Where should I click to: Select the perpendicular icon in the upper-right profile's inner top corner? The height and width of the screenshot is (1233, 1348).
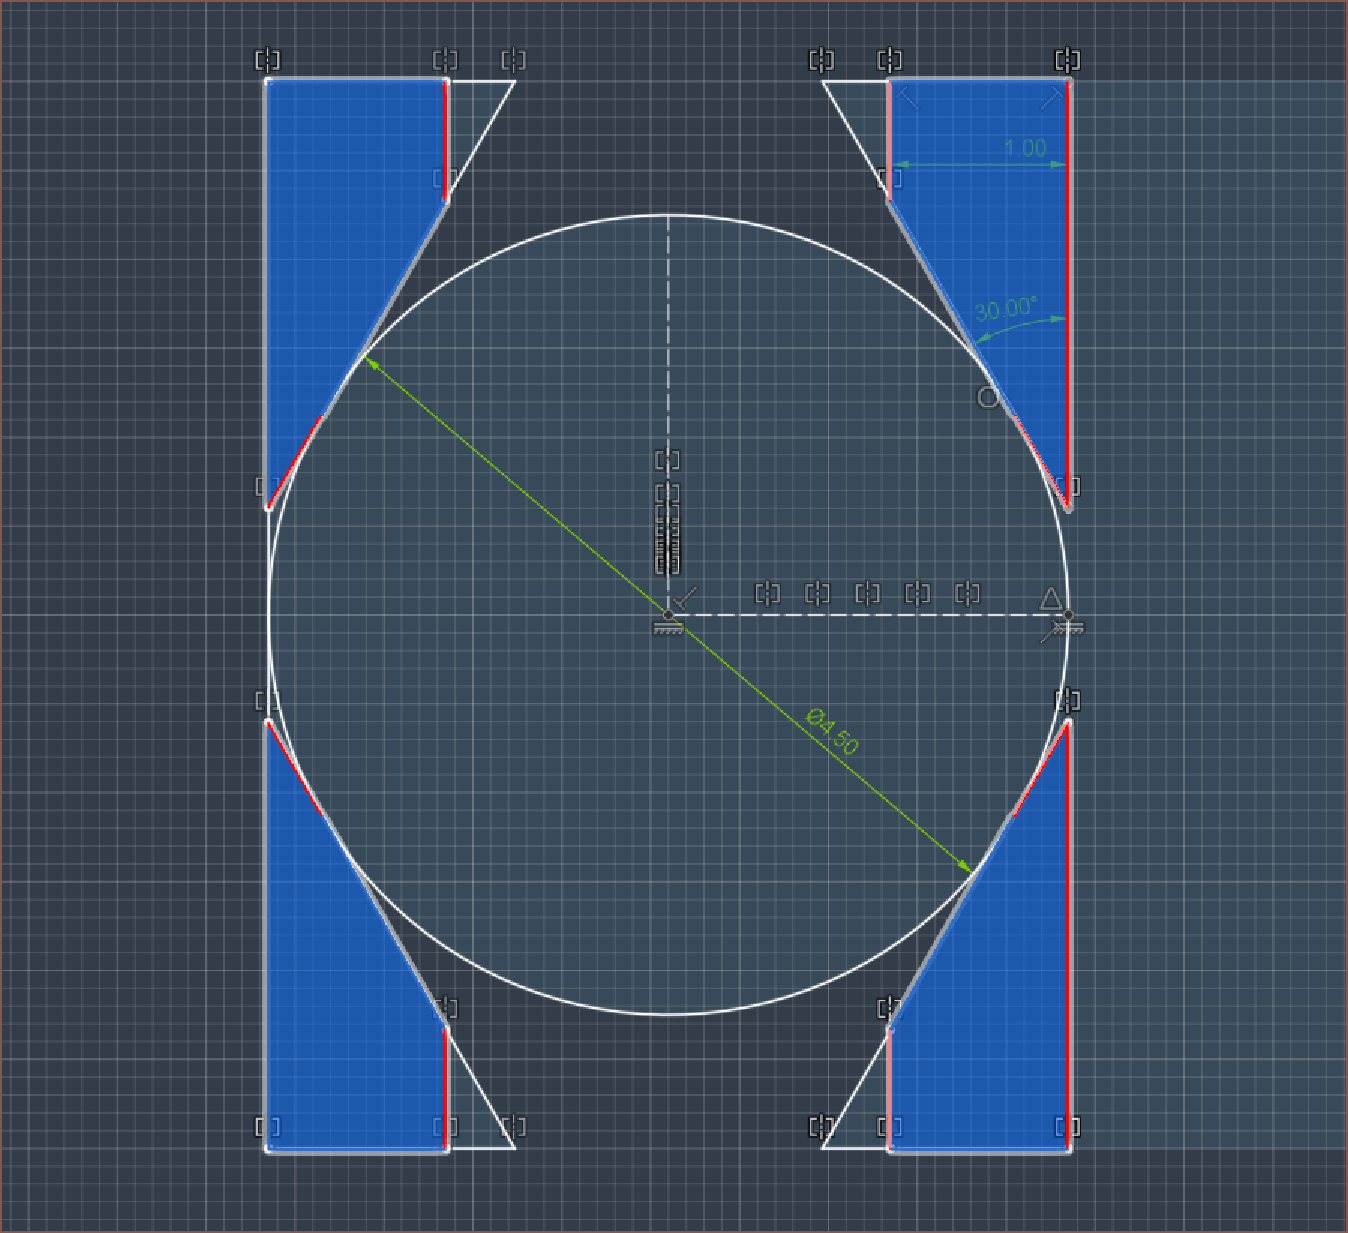click(908, 98)
